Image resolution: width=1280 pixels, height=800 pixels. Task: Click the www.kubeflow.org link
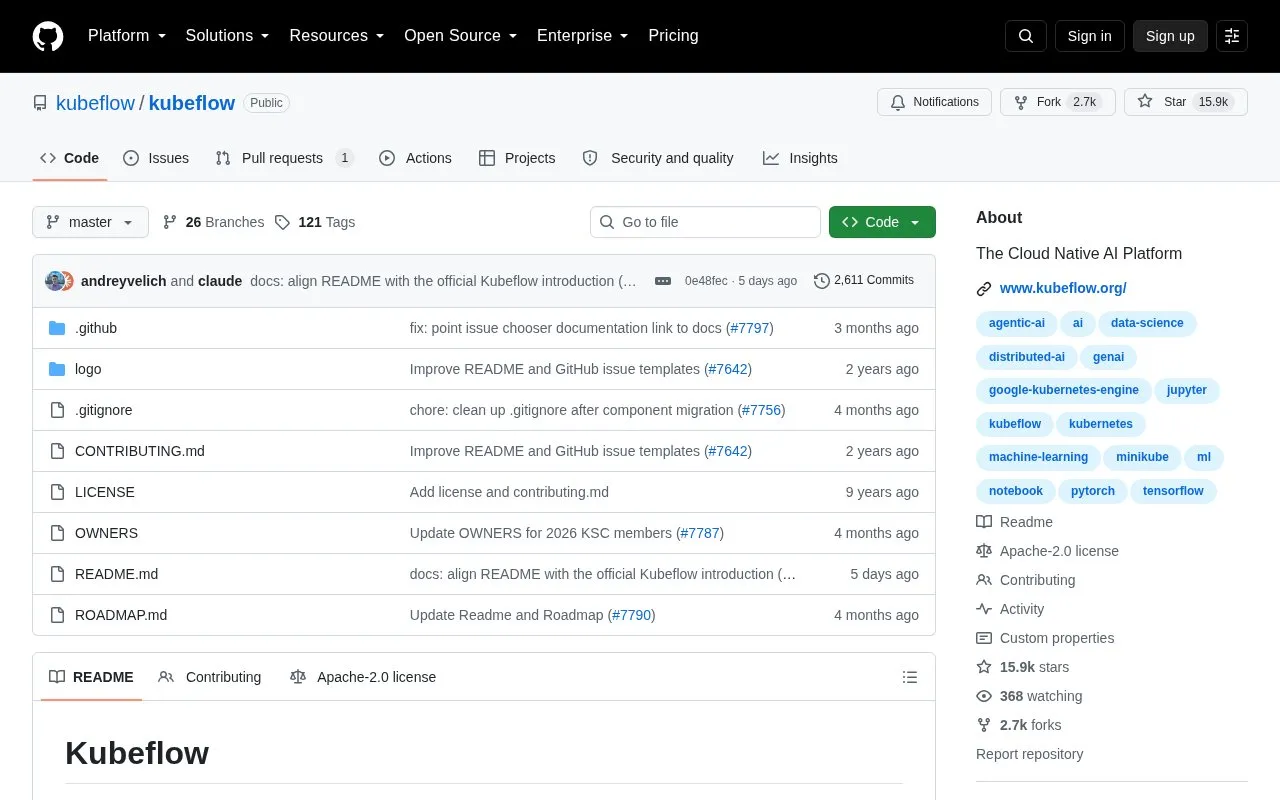tap(1063, 288)
